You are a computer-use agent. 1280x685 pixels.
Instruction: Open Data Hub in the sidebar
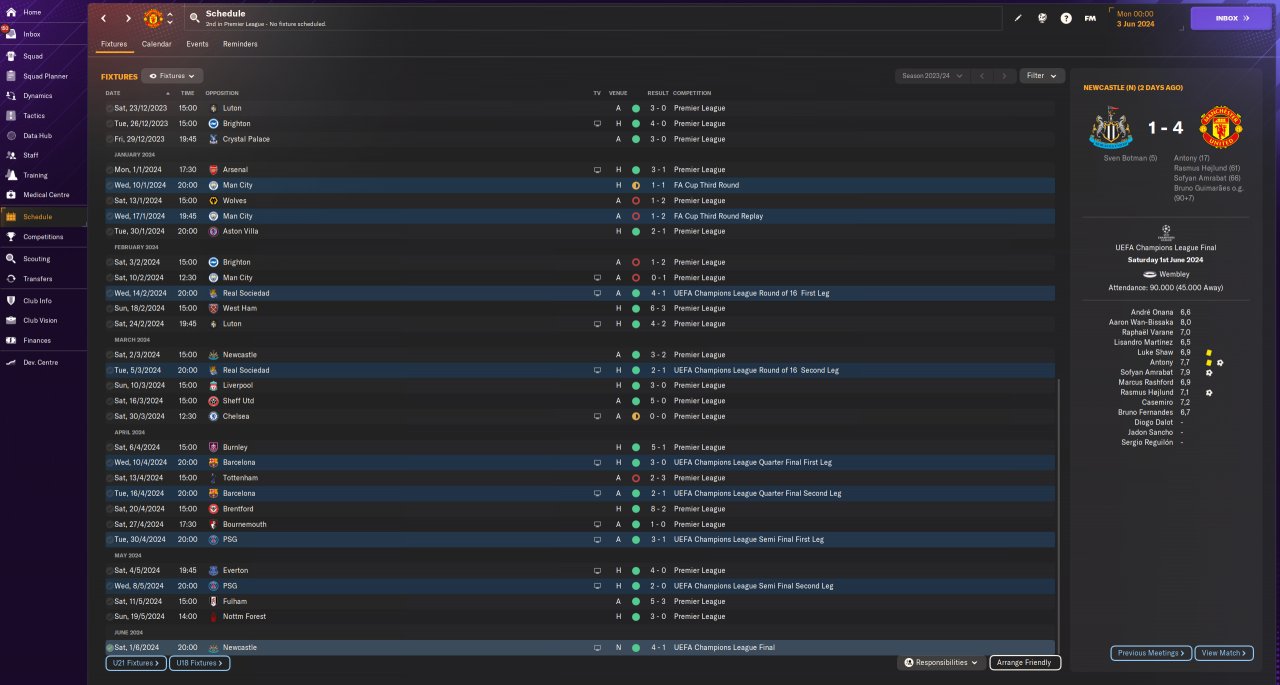tap(38, 136)
